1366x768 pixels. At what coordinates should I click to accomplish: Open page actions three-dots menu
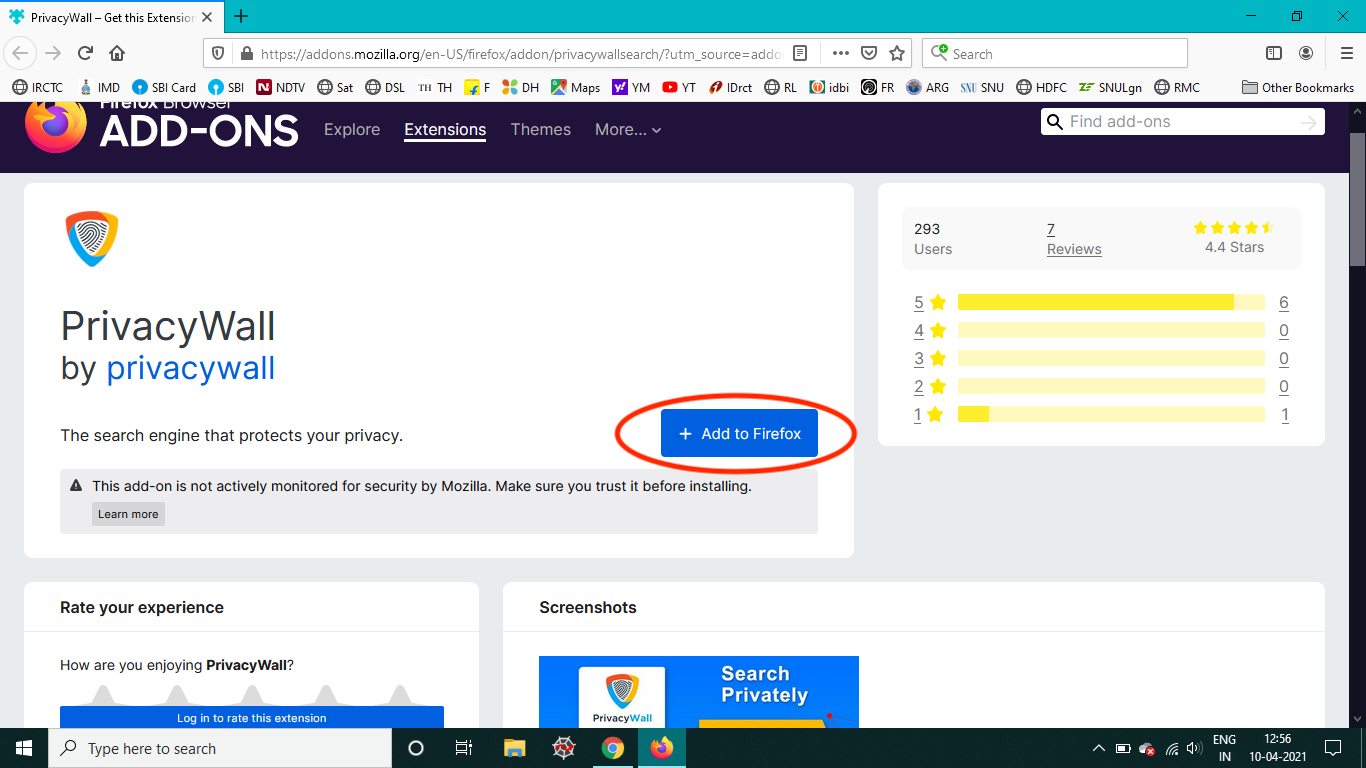coord(841,53)
